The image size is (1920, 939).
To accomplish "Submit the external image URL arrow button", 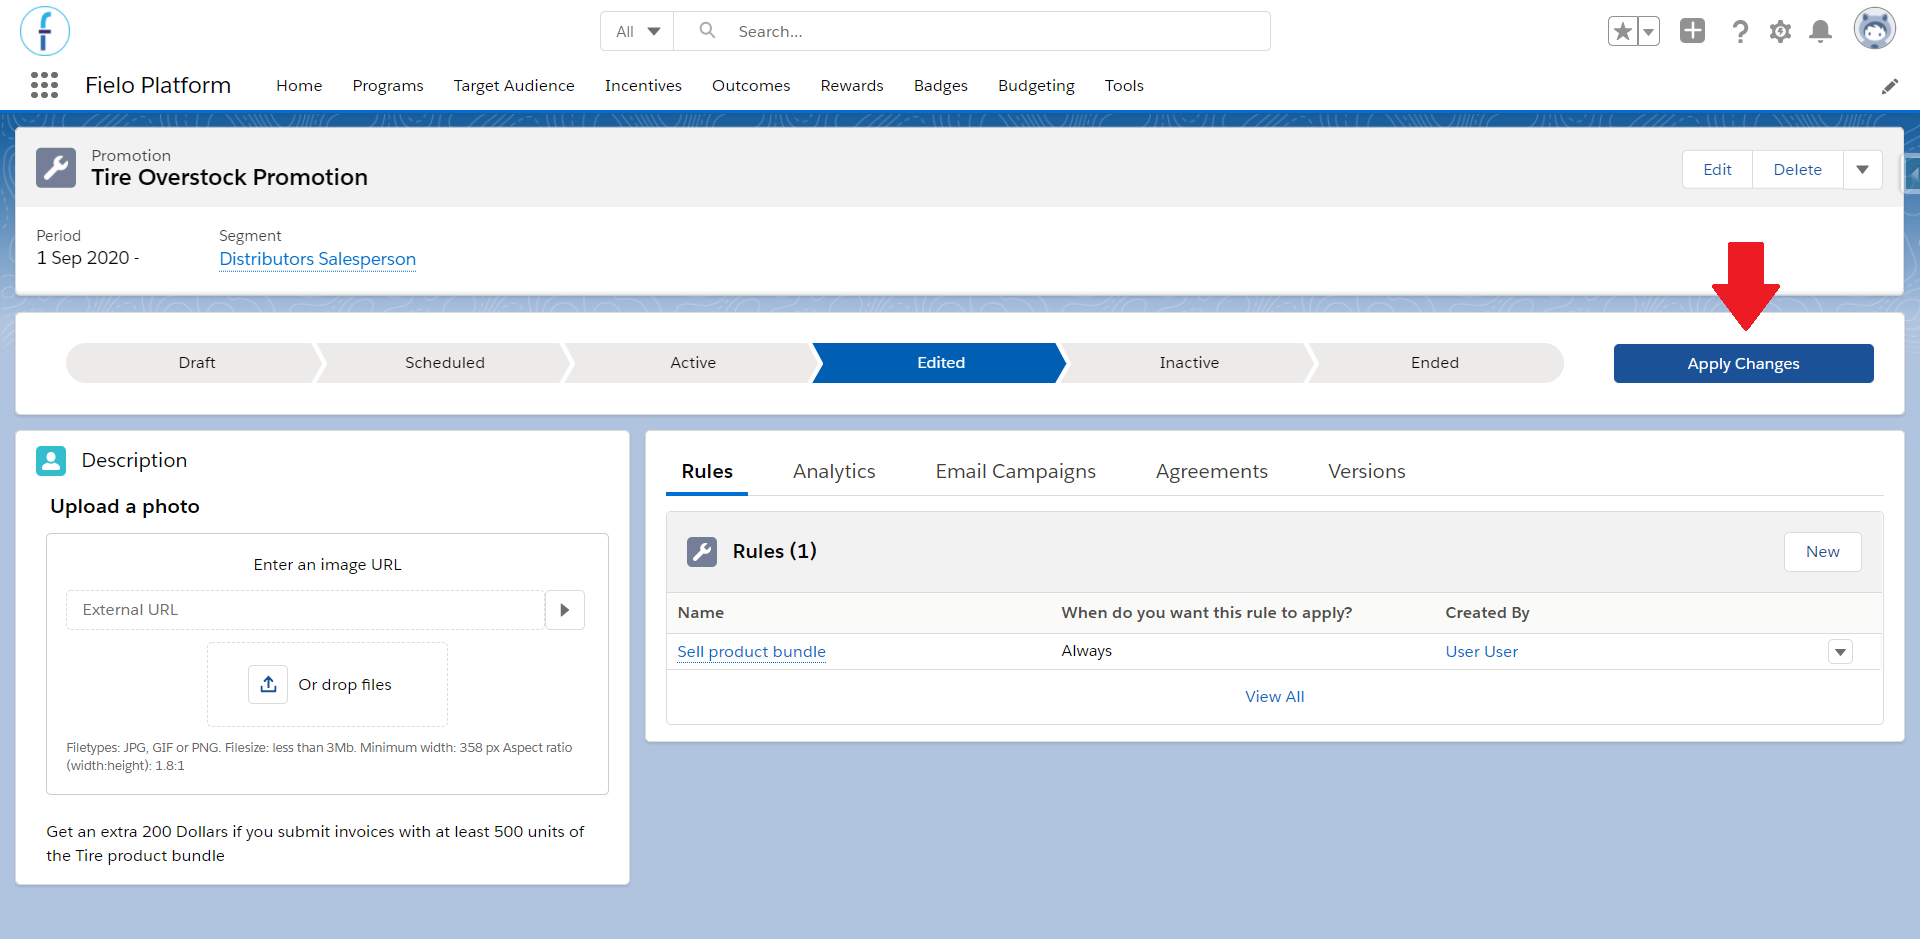I will point(565,610).
